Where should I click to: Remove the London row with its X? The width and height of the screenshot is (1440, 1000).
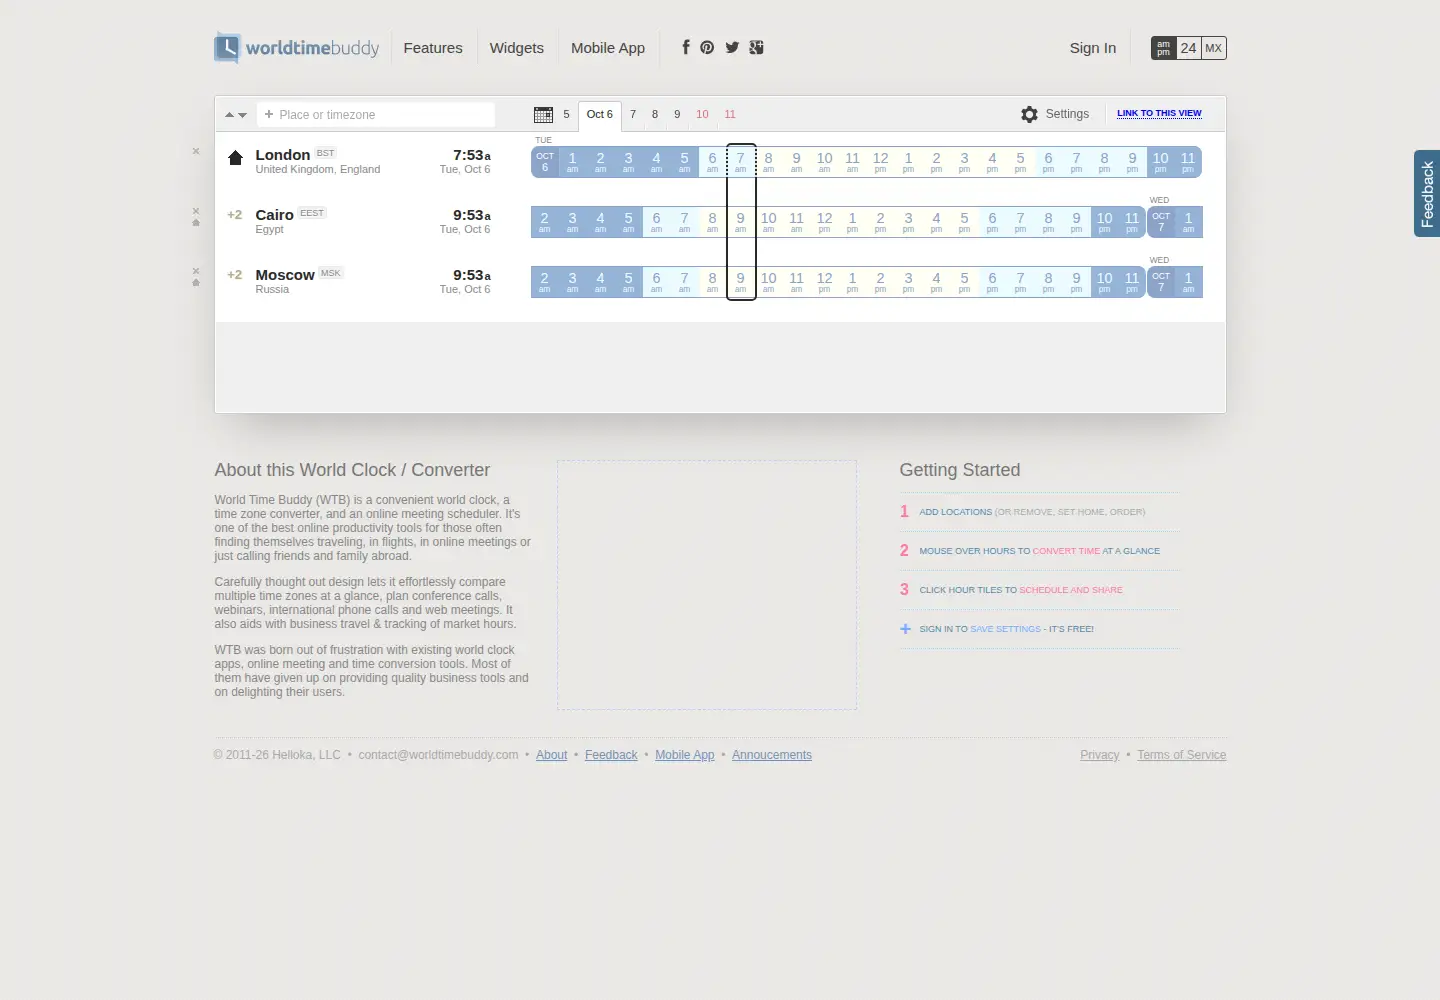pyautogui.click(x=196, y=151)
